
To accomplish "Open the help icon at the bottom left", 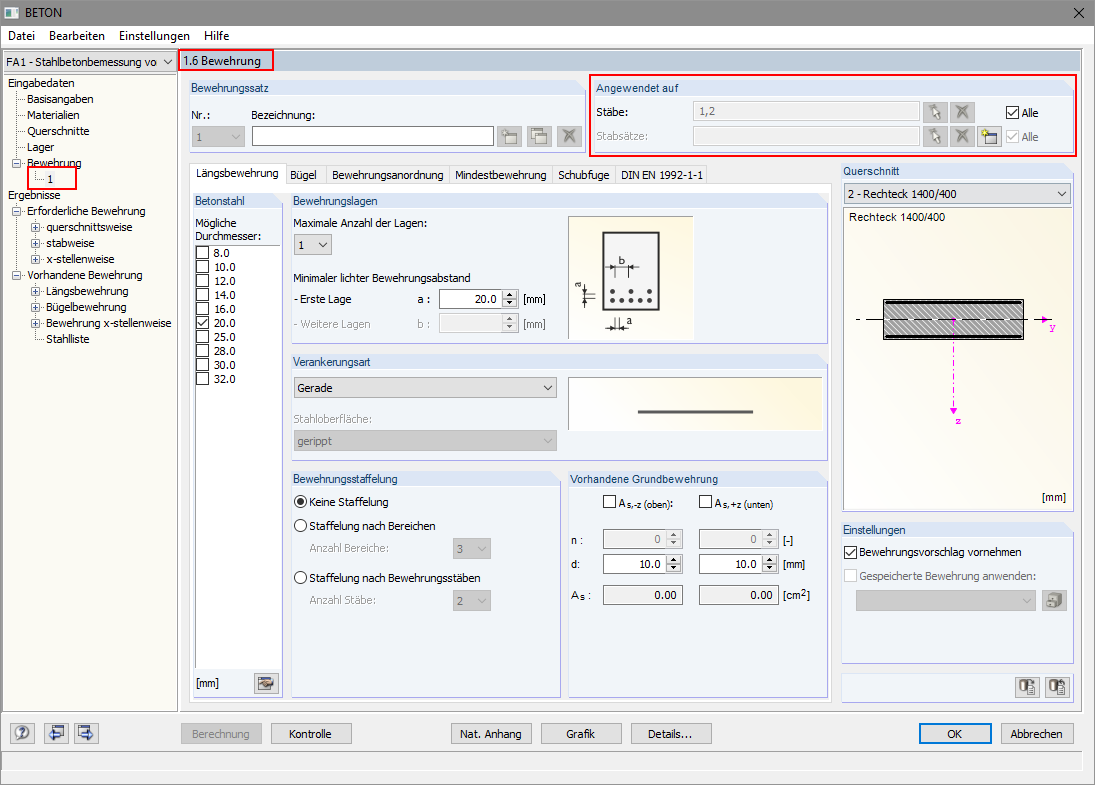I will [22, 733].
